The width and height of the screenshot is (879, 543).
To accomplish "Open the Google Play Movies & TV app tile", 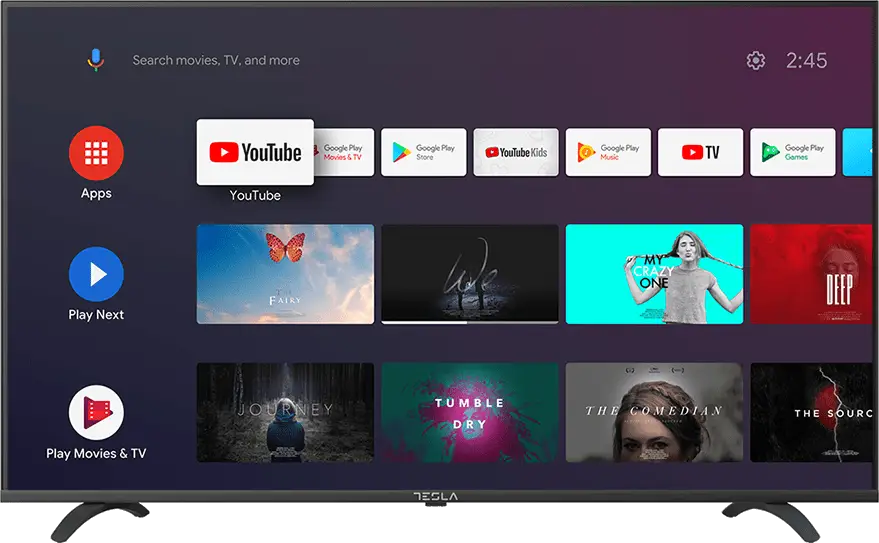I will [344, 152].
